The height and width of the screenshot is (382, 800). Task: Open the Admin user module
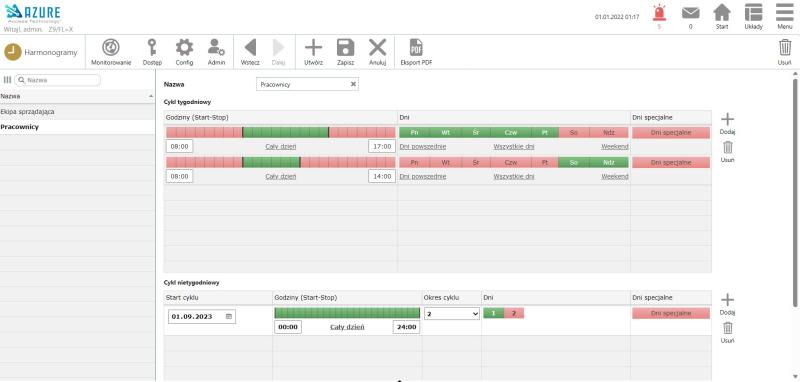click(216, 52)
